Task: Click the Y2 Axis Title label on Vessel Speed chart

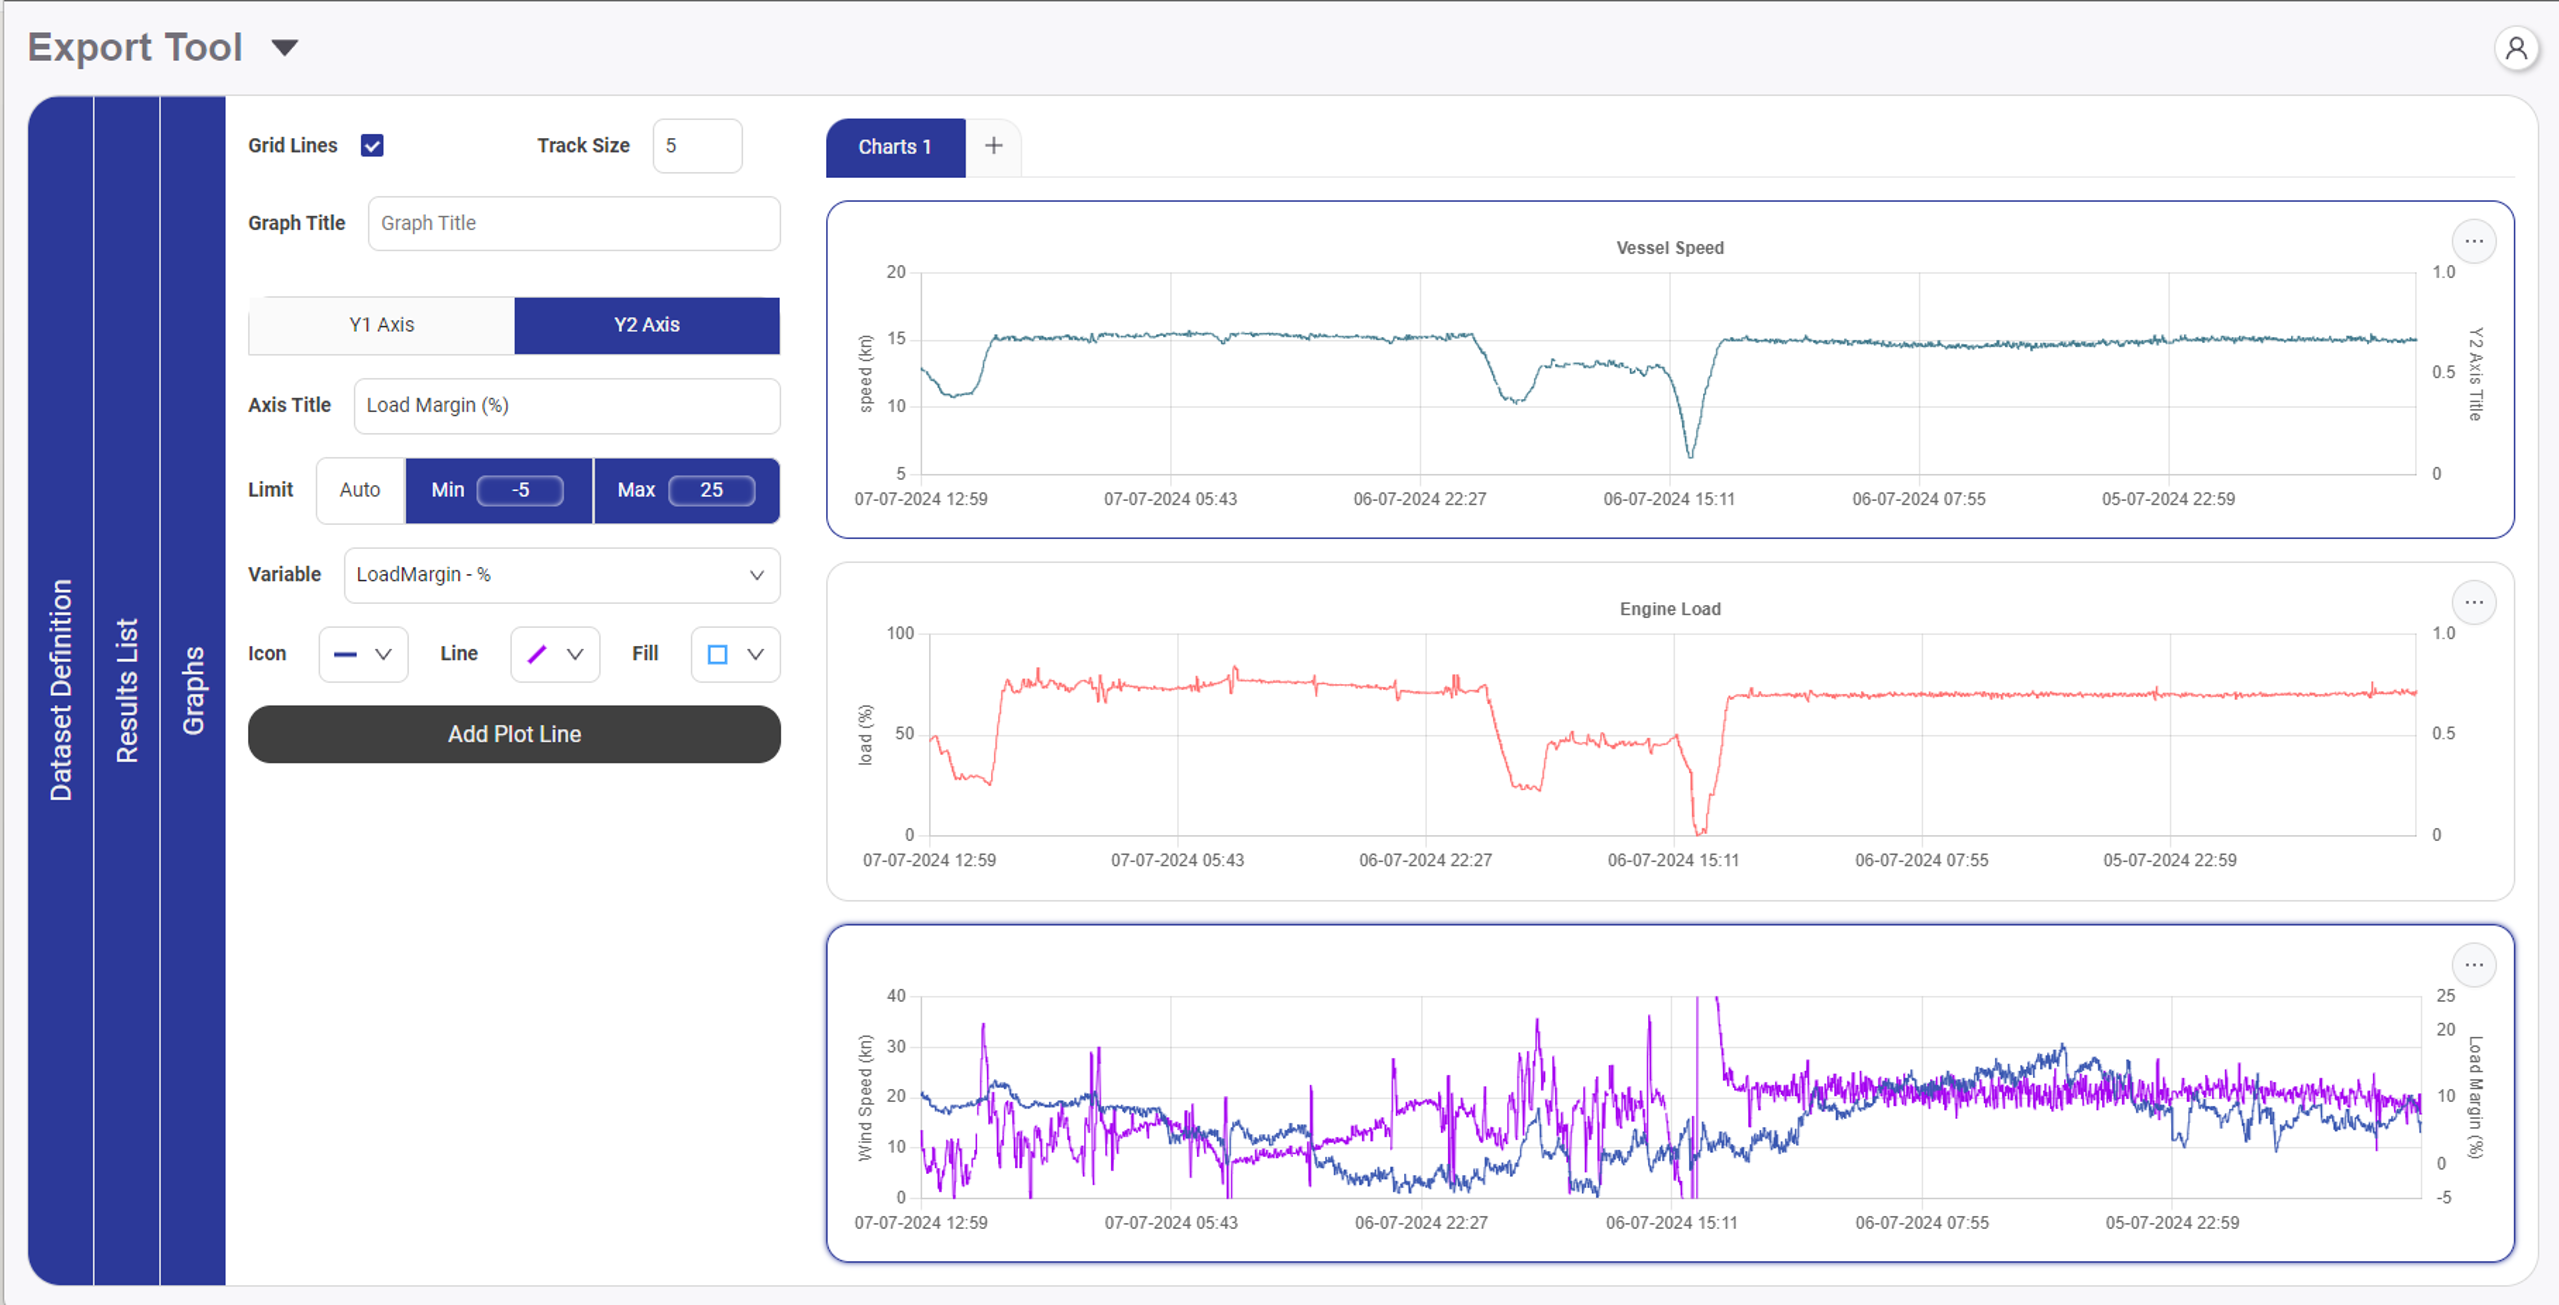Action: pyautogui.click(x=2475, y=374)
